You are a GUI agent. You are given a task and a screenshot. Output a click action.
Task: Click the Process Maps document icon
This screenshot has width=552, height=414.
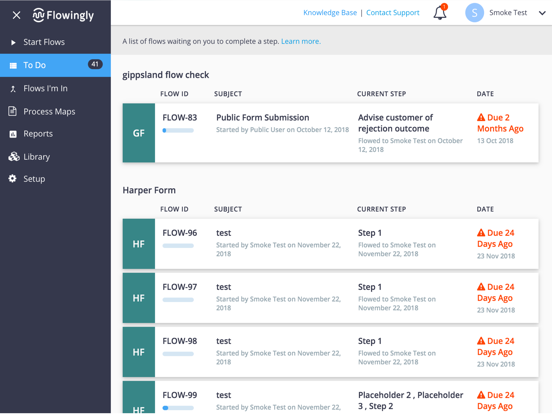(x=13, y=111)
